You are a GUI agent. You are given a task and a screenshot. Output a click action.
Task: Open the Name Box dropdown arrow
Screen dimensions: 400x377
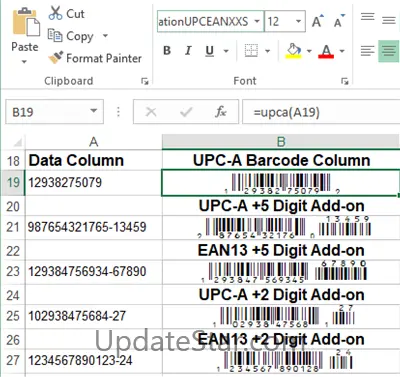pyautogui.click(x=94, y=111)
